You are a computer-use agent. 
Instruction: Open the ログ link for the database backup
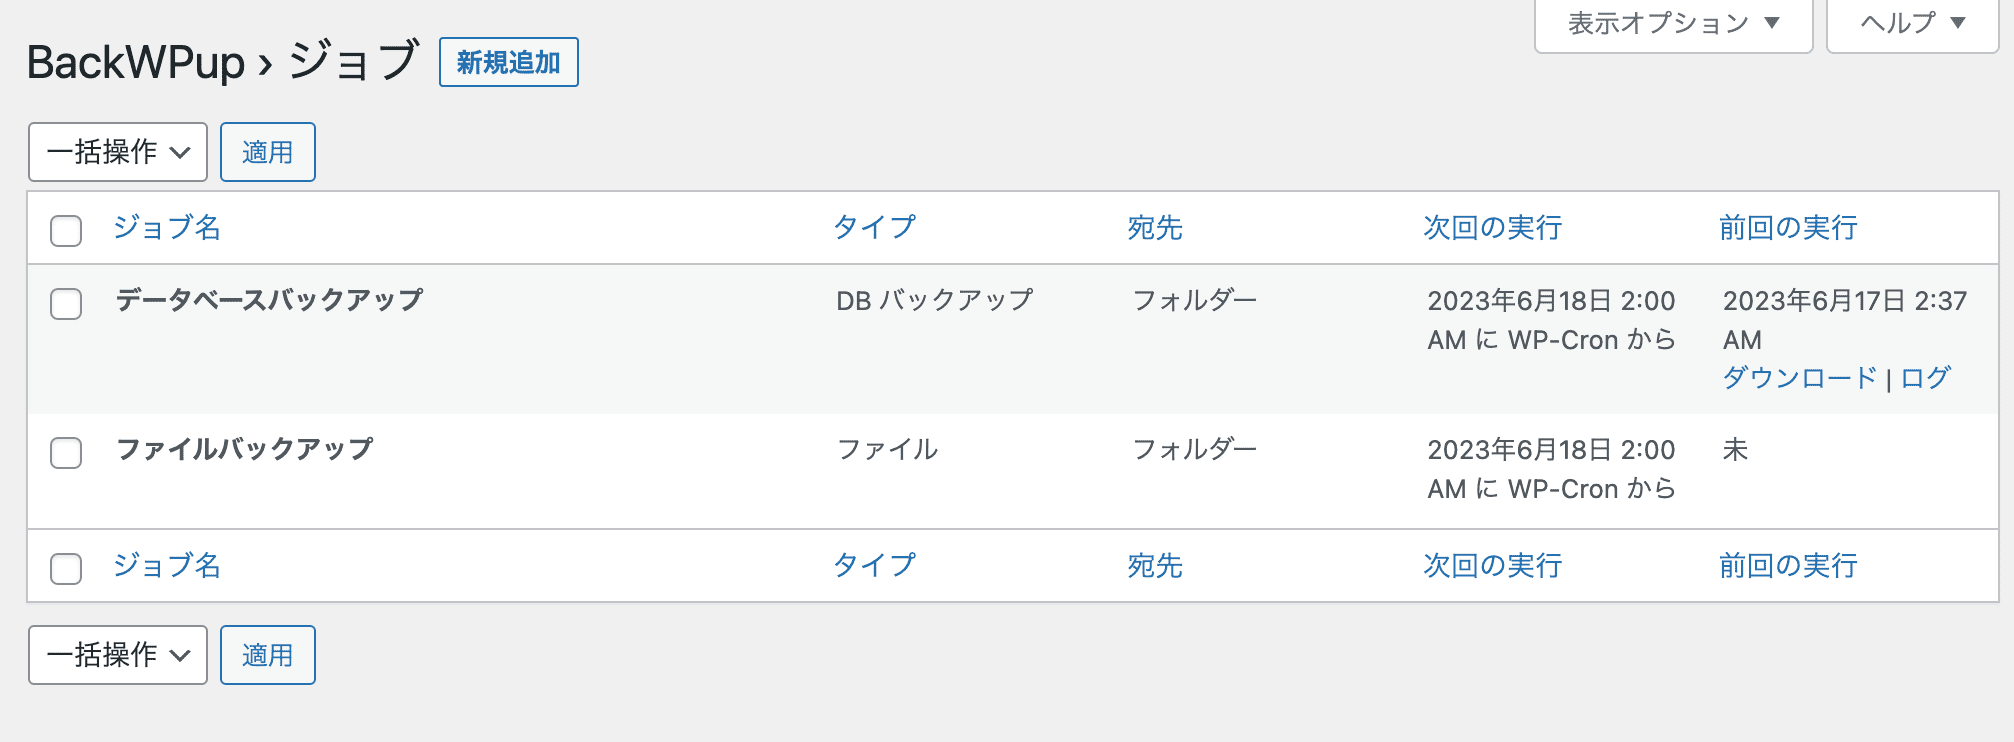[x=1927, y=378]
